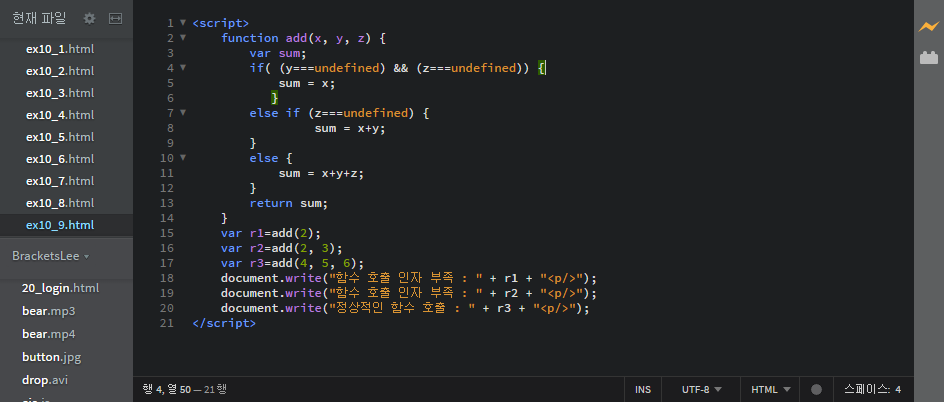Split the editor view icon
Image resolution: width=944 pixels, height=402 pixels.
pyautogui.click(x=115, y=19)
